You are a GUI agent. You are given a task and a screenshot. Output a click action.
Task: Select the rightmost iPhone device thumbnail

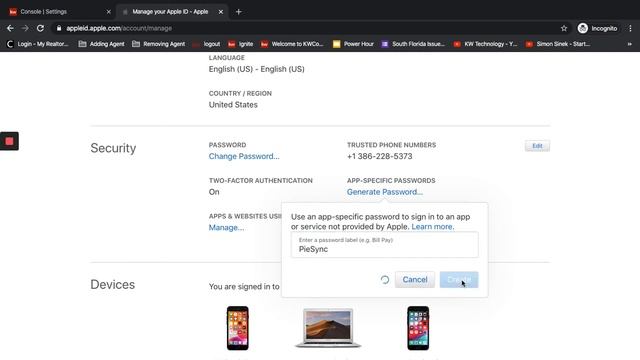418,328
